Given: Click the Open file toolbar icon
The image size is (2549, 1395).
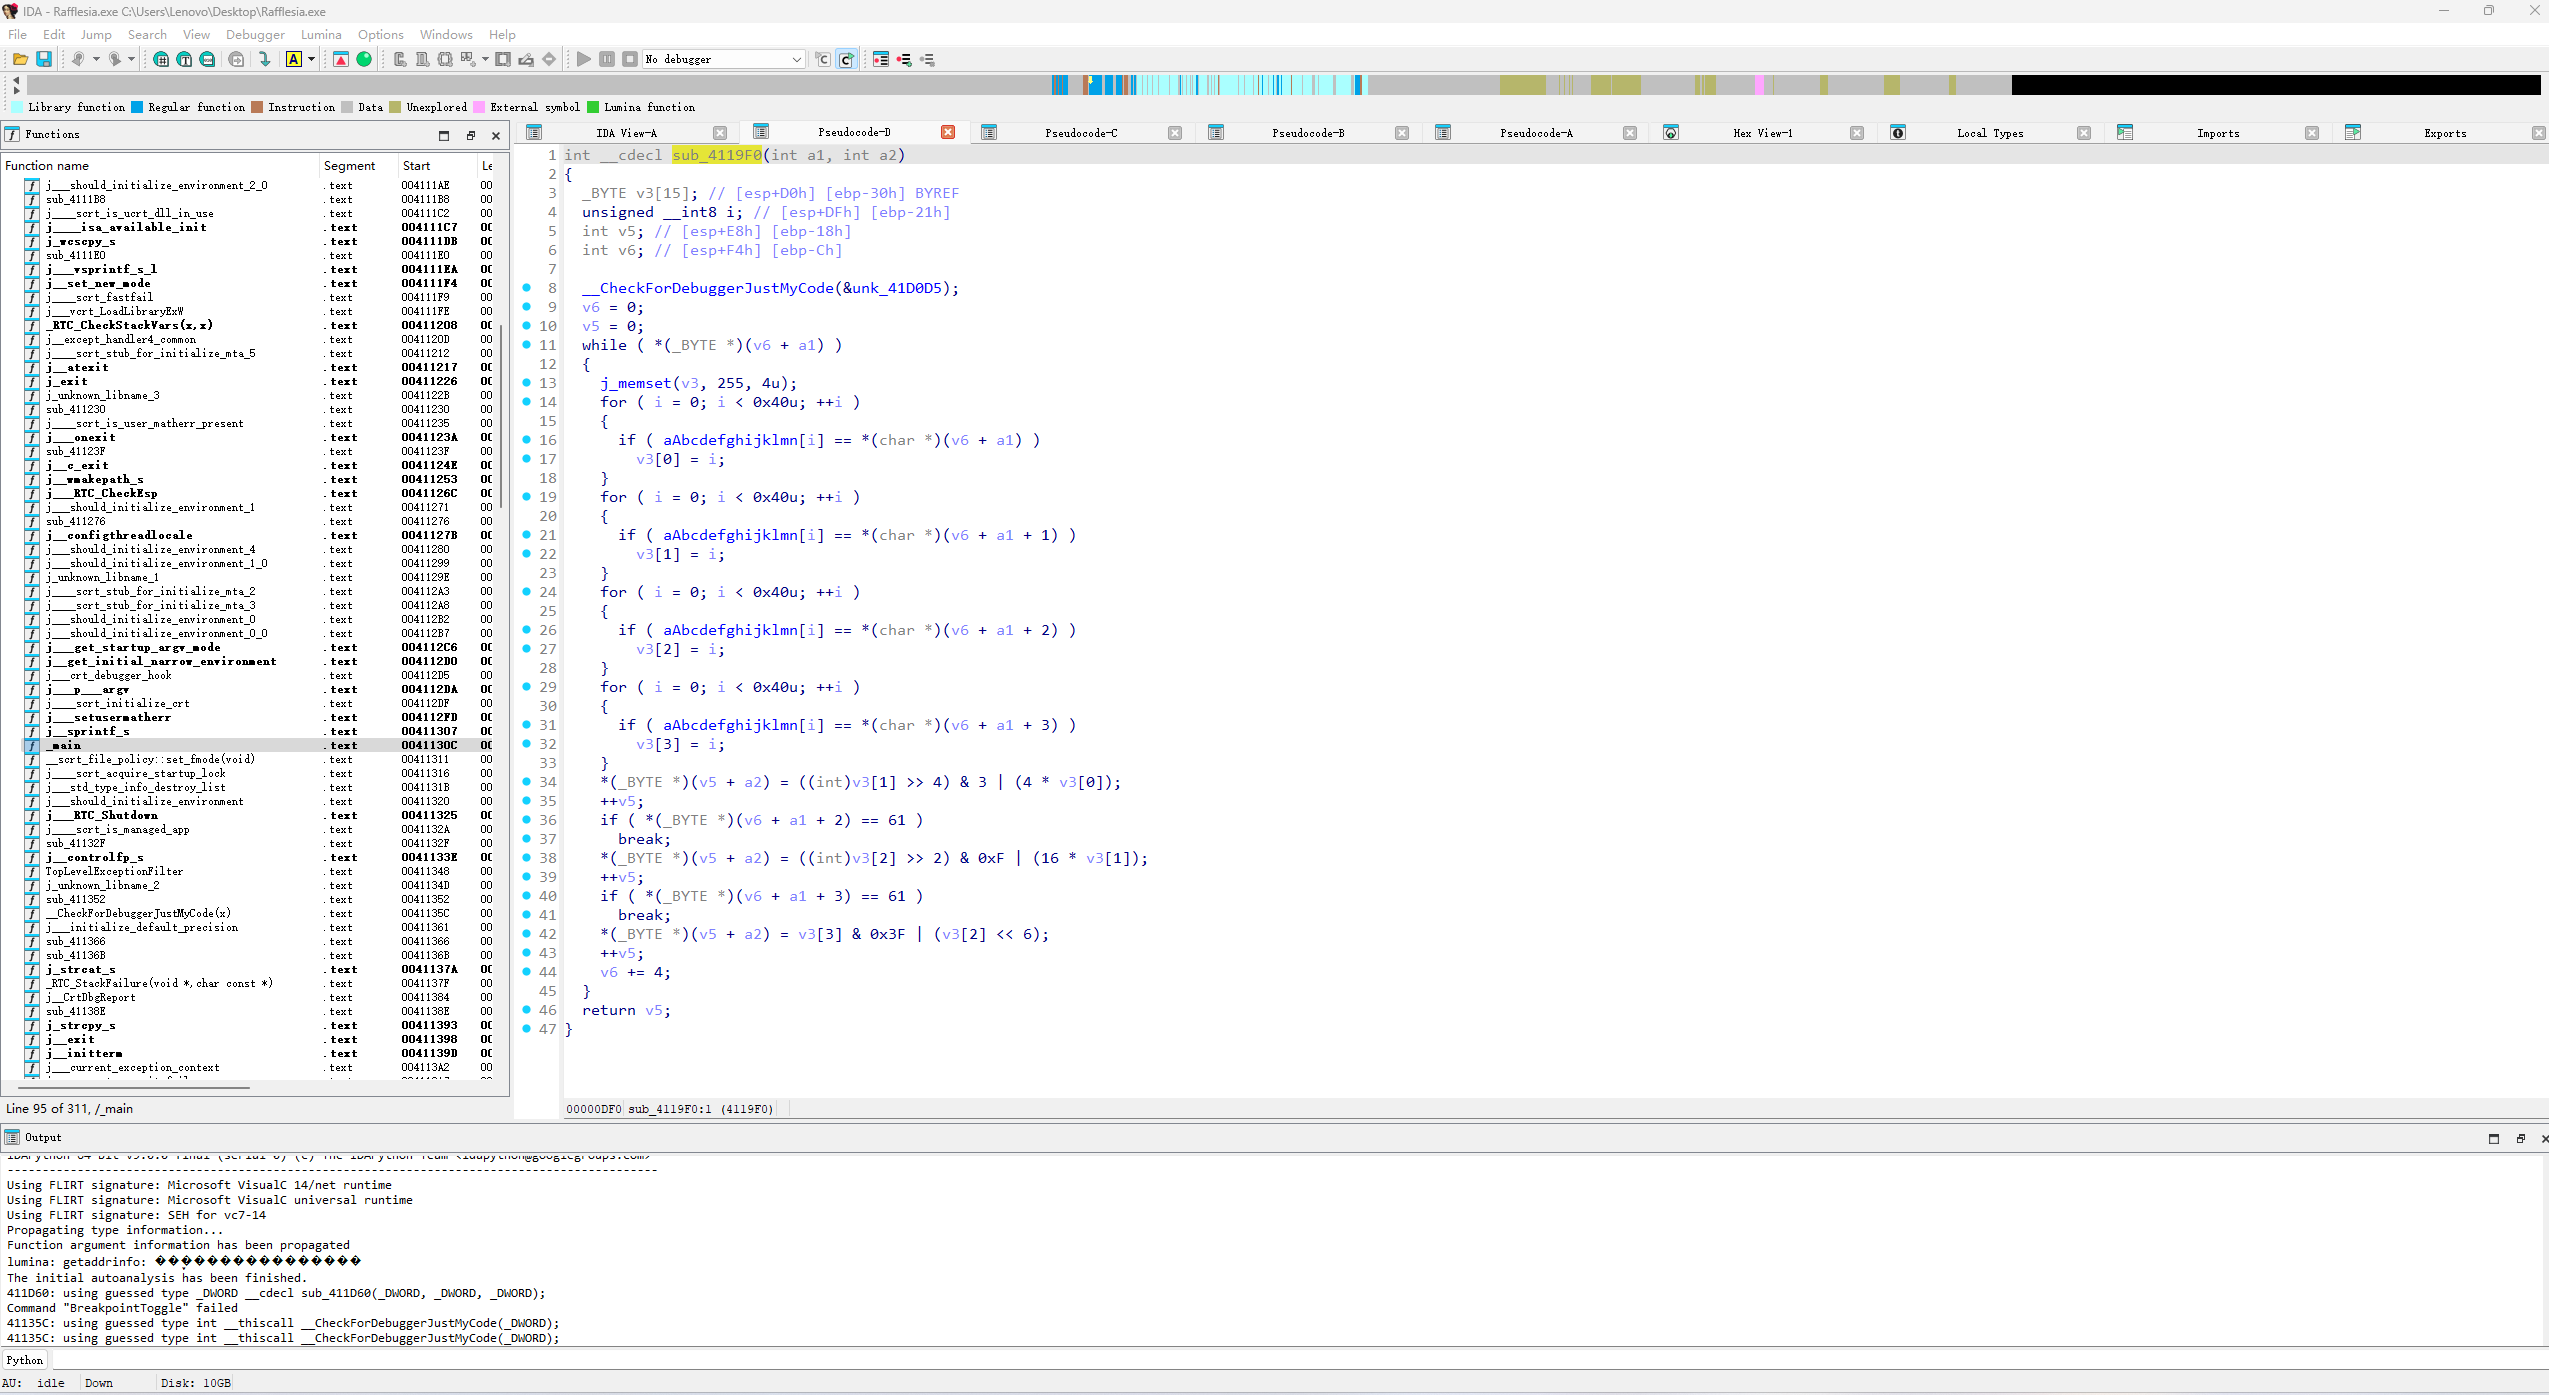Looking at the screenshot, I should [20, 60].
